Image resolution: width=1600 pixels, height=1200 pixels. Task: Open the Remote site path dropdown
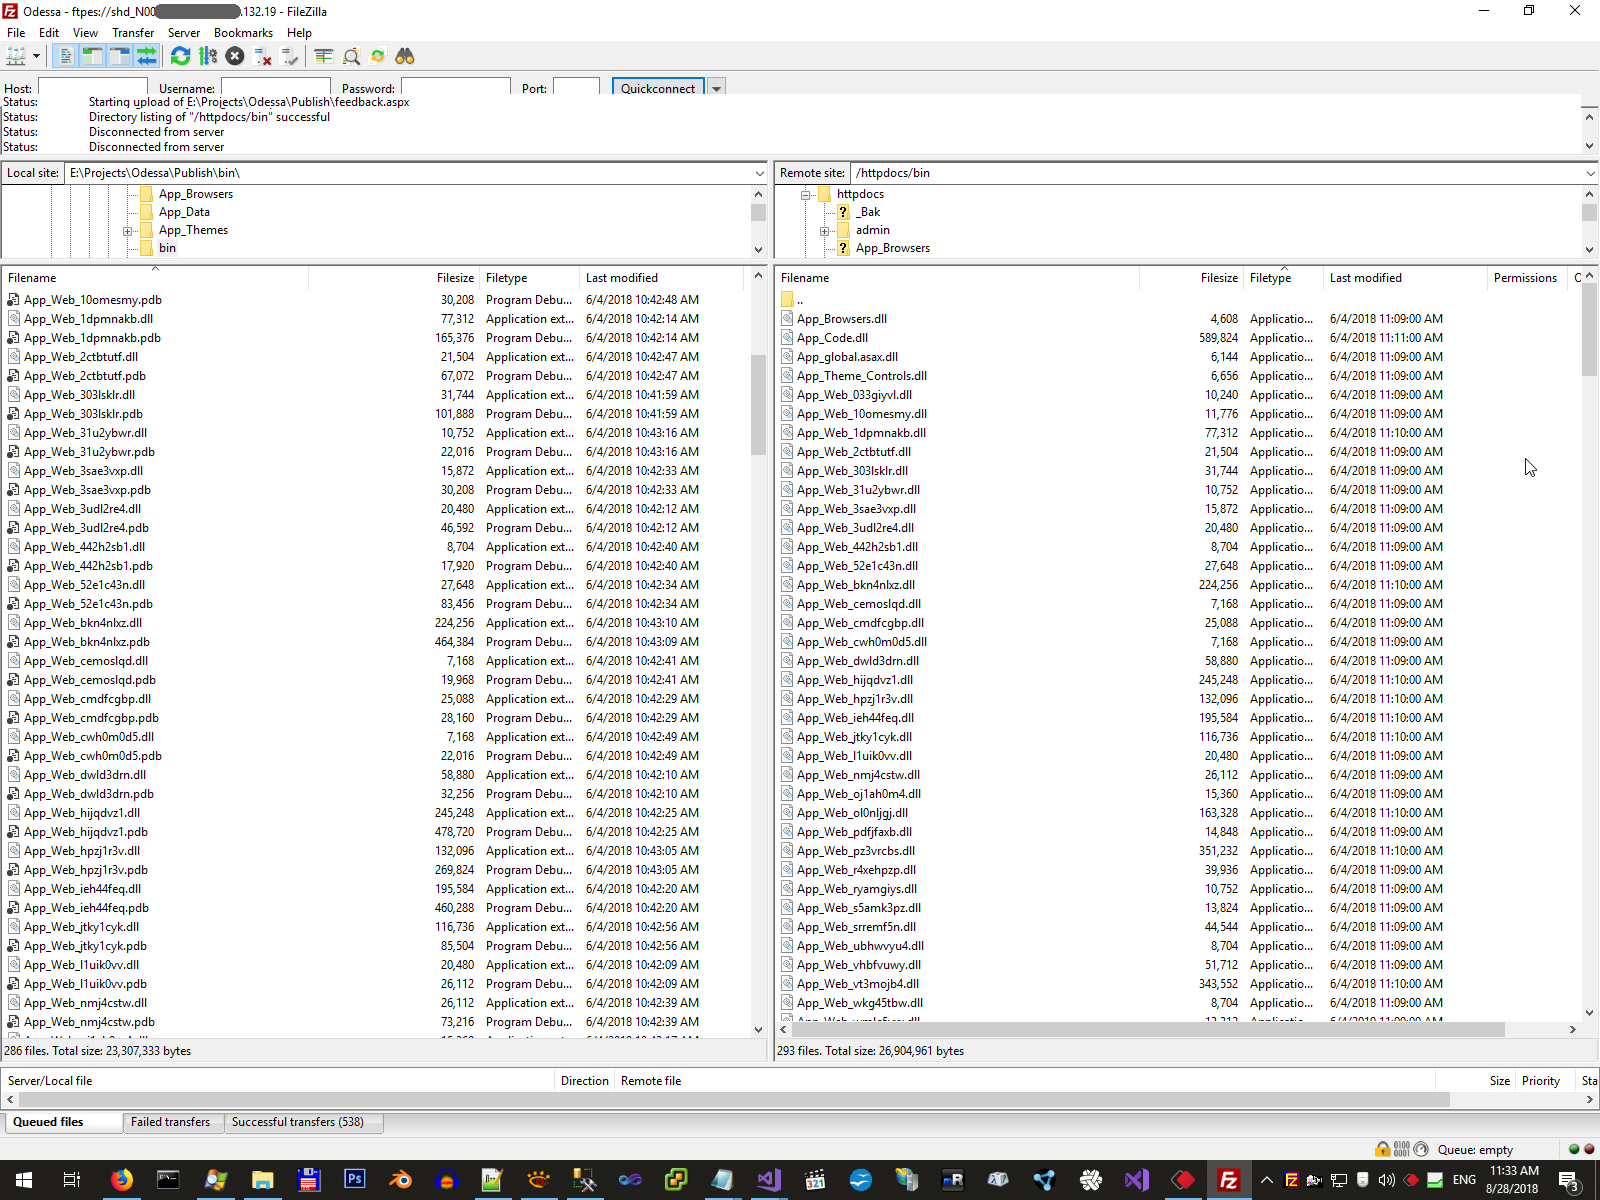pyautogui.click(x=1590, y=173)
